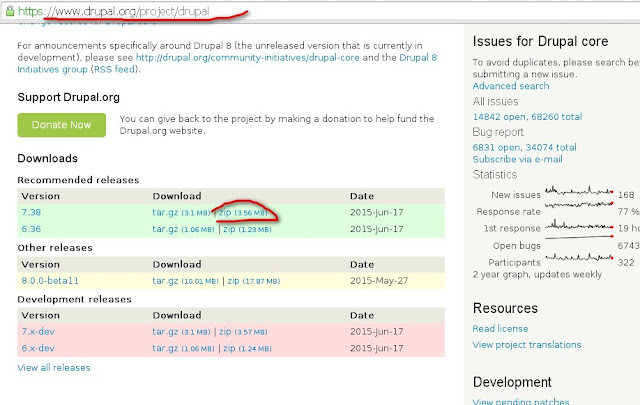Click the green padlock icon in address bar
Viewport: 640px width, 405px height.
coord(9,11)
